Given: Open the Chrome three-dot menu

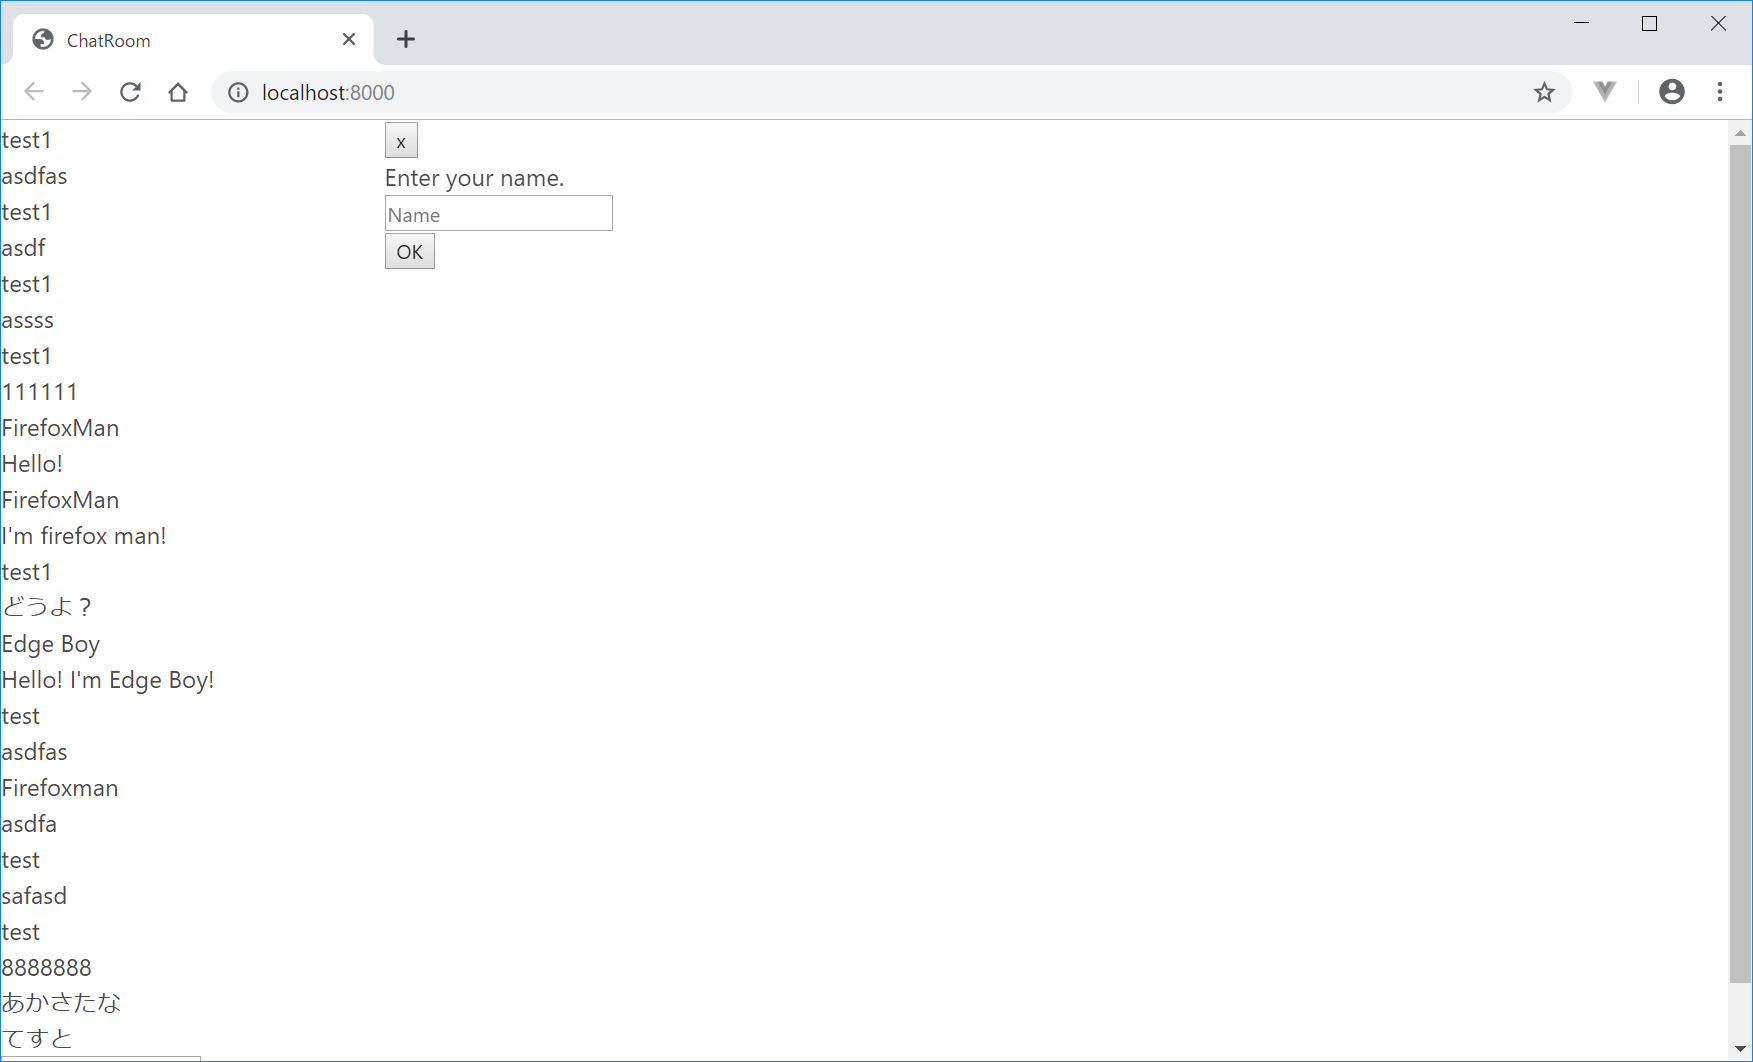Looking at the screenshot, I should tap(1720, 92).
